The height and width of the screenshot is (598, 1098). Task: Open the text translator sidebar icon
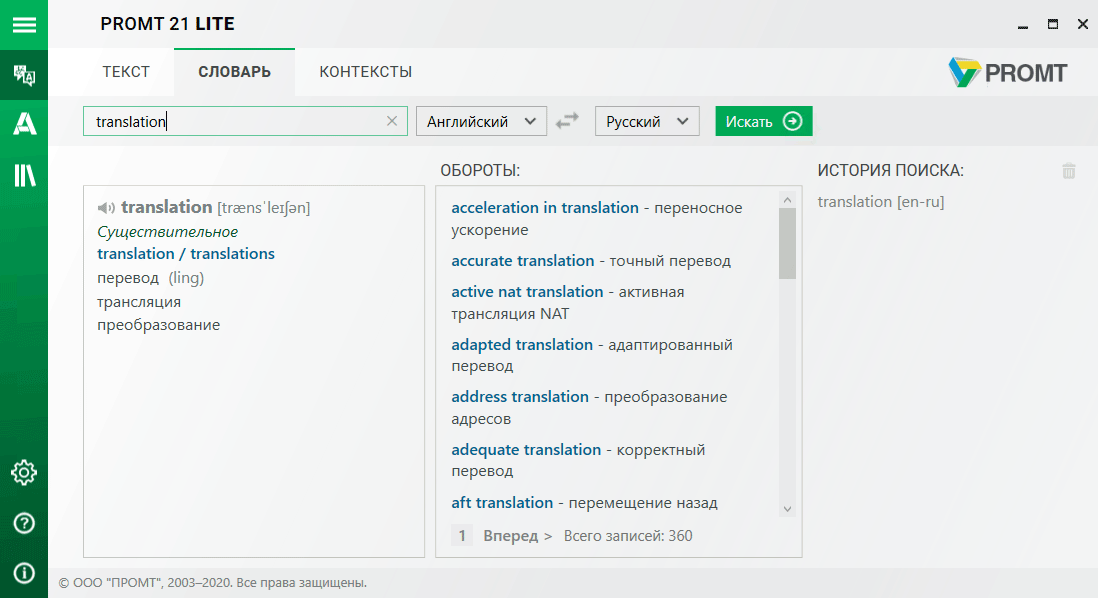click(24, 75)
